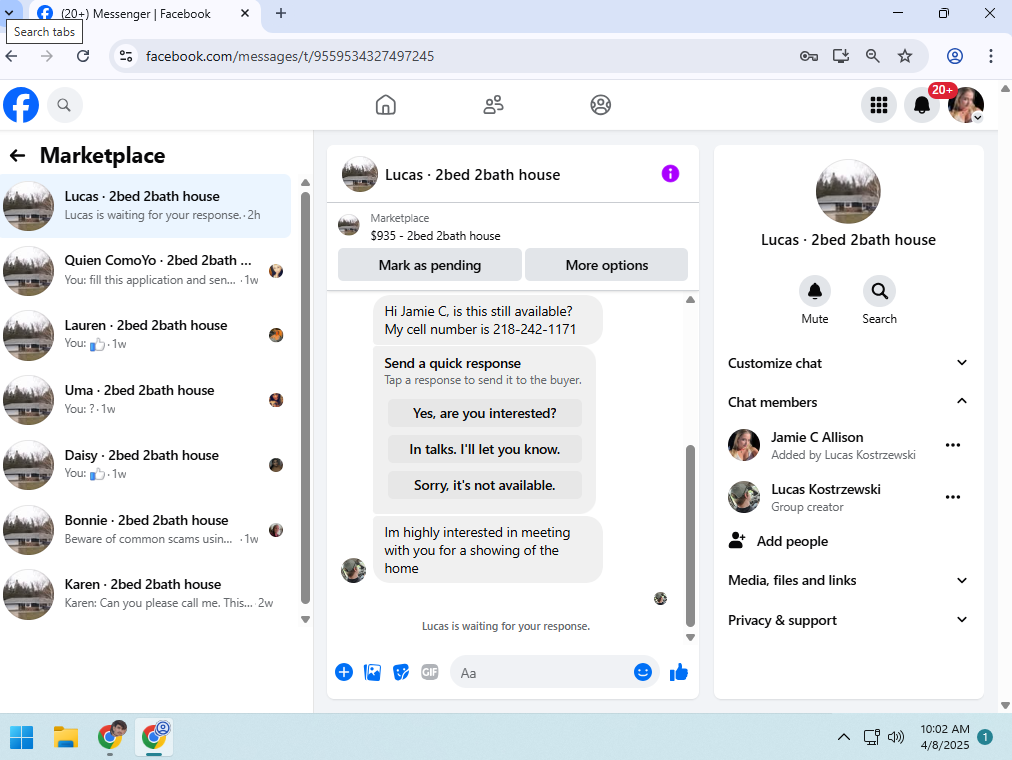Open conversation information purple icon
1012x760 pixels.
coord(670,174)
